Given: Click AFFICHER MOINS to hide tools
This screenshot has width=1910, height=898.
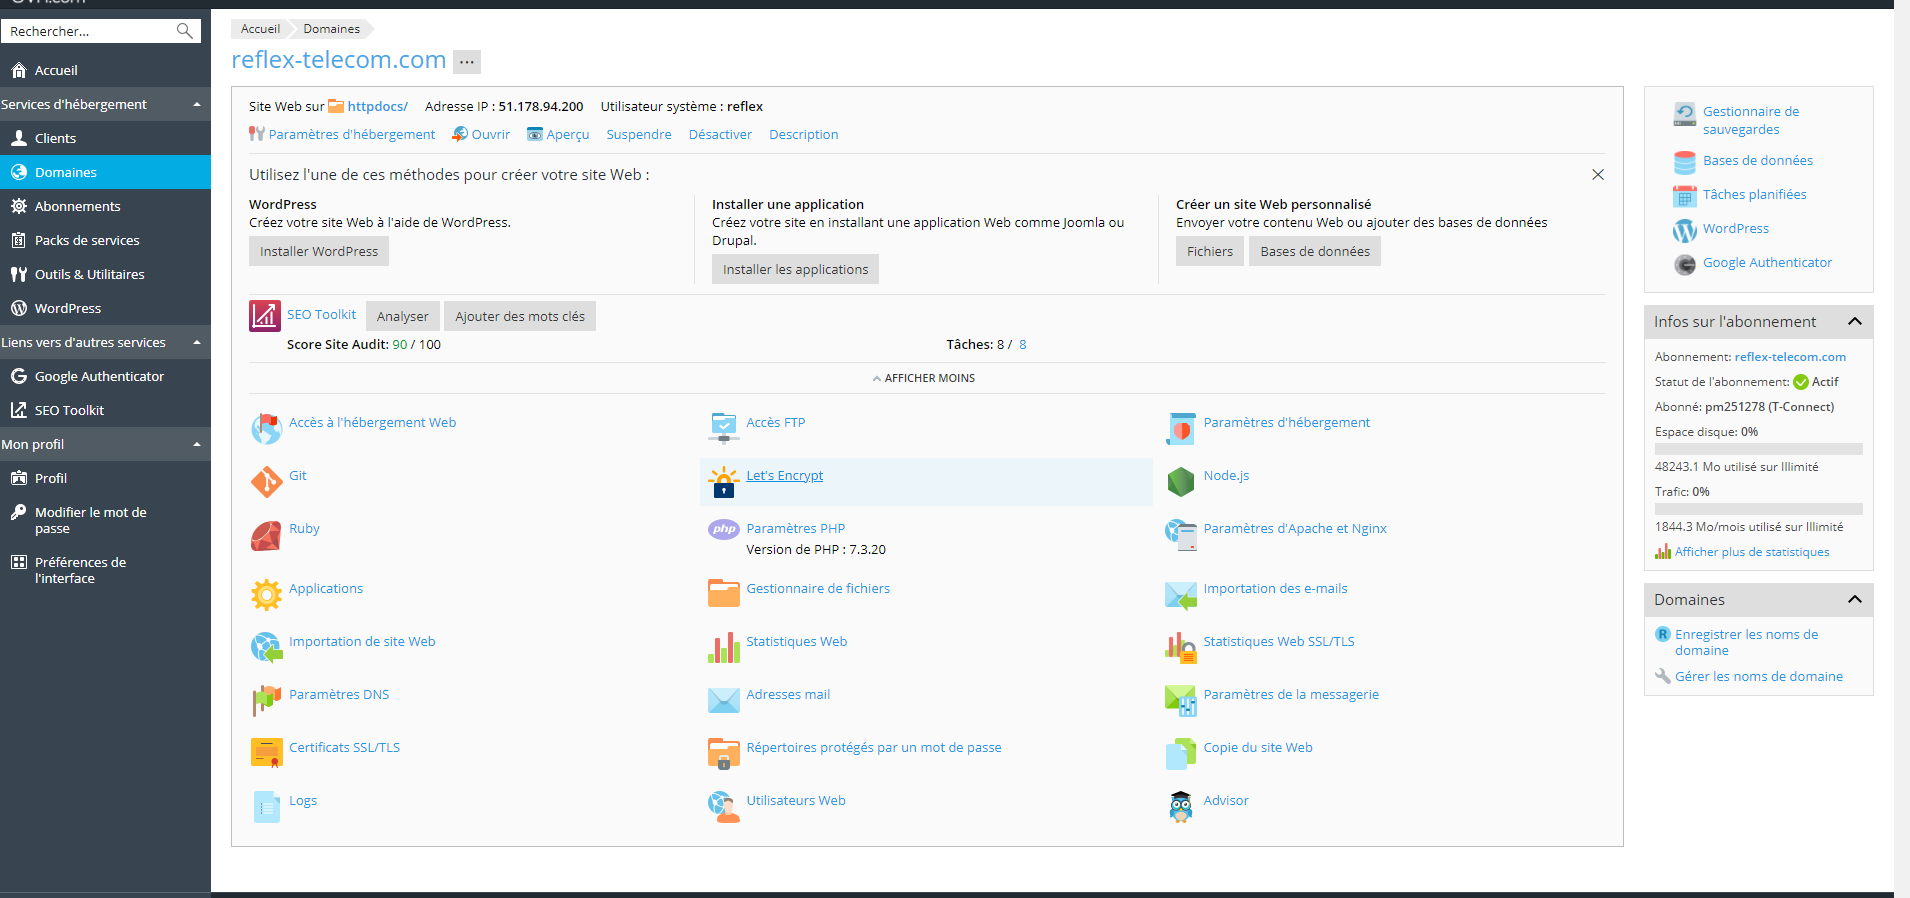Looking at the screenshot, I should click(x=924, y=378).
